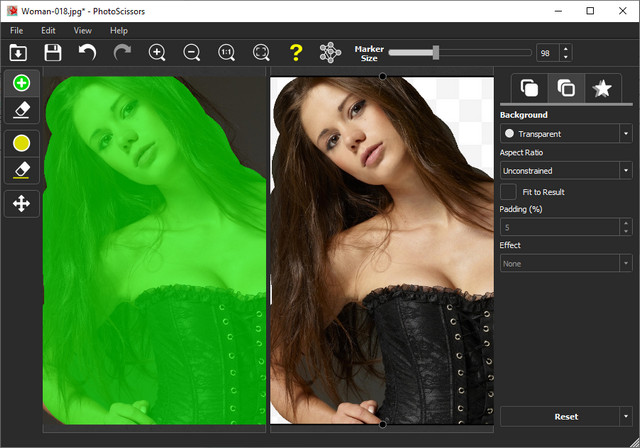
Task: Open the File menu
Action: (17, 31)
